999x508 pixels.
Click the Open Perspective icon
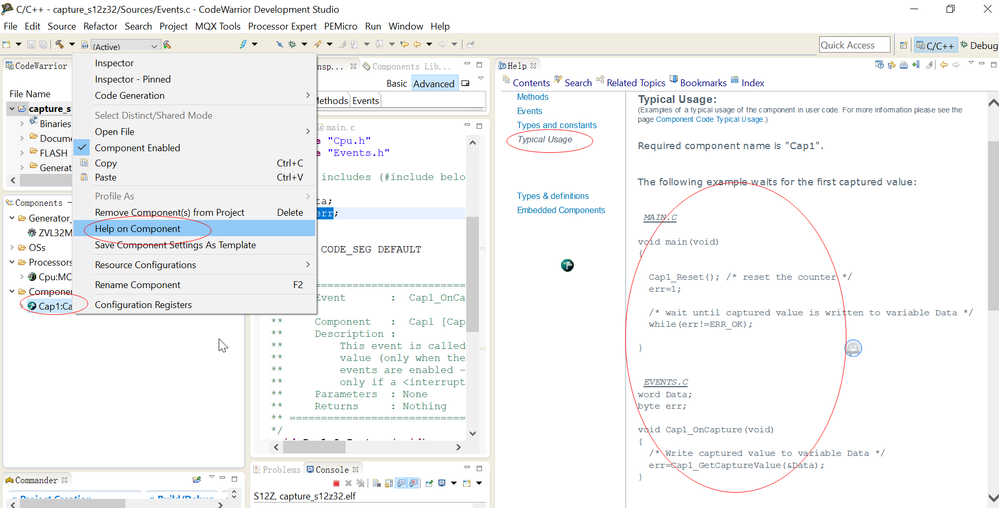(x=903, y=45)
